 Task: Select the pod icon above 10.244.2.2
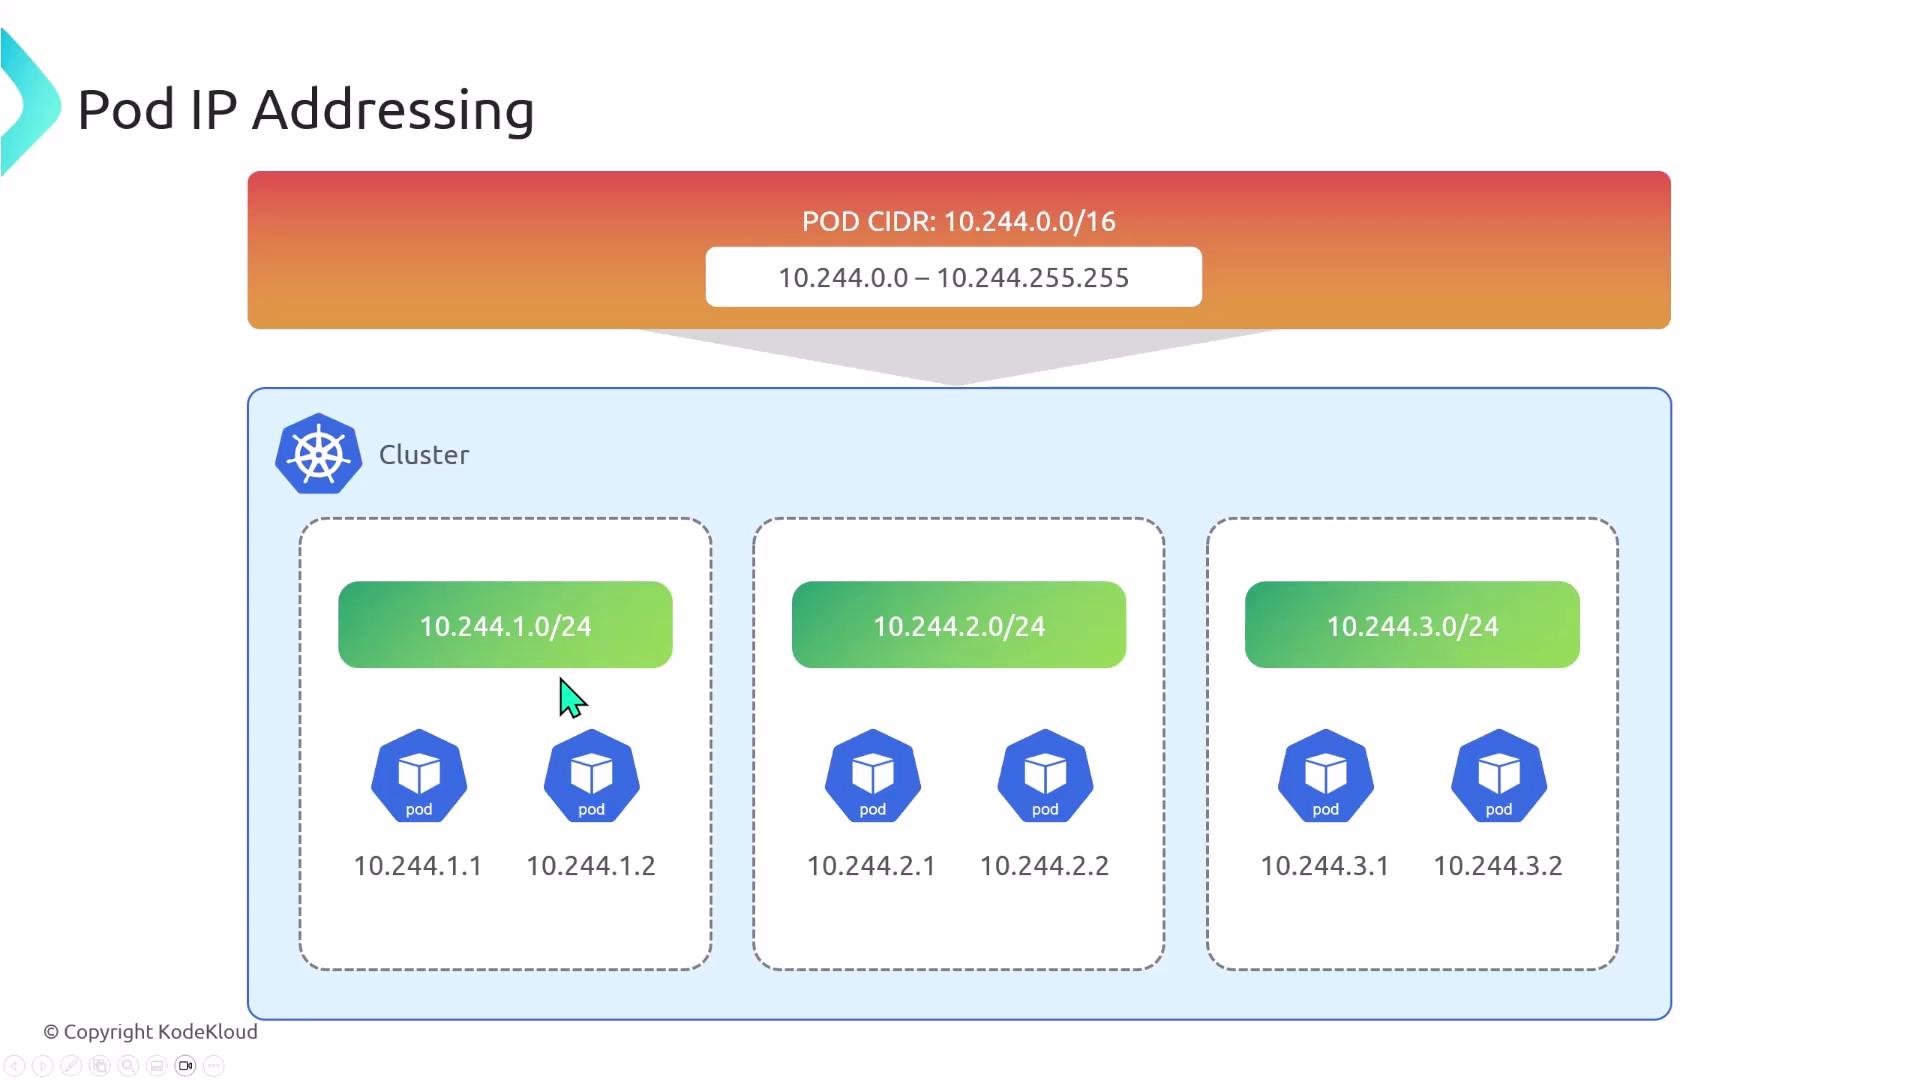tap(1045, 777)
